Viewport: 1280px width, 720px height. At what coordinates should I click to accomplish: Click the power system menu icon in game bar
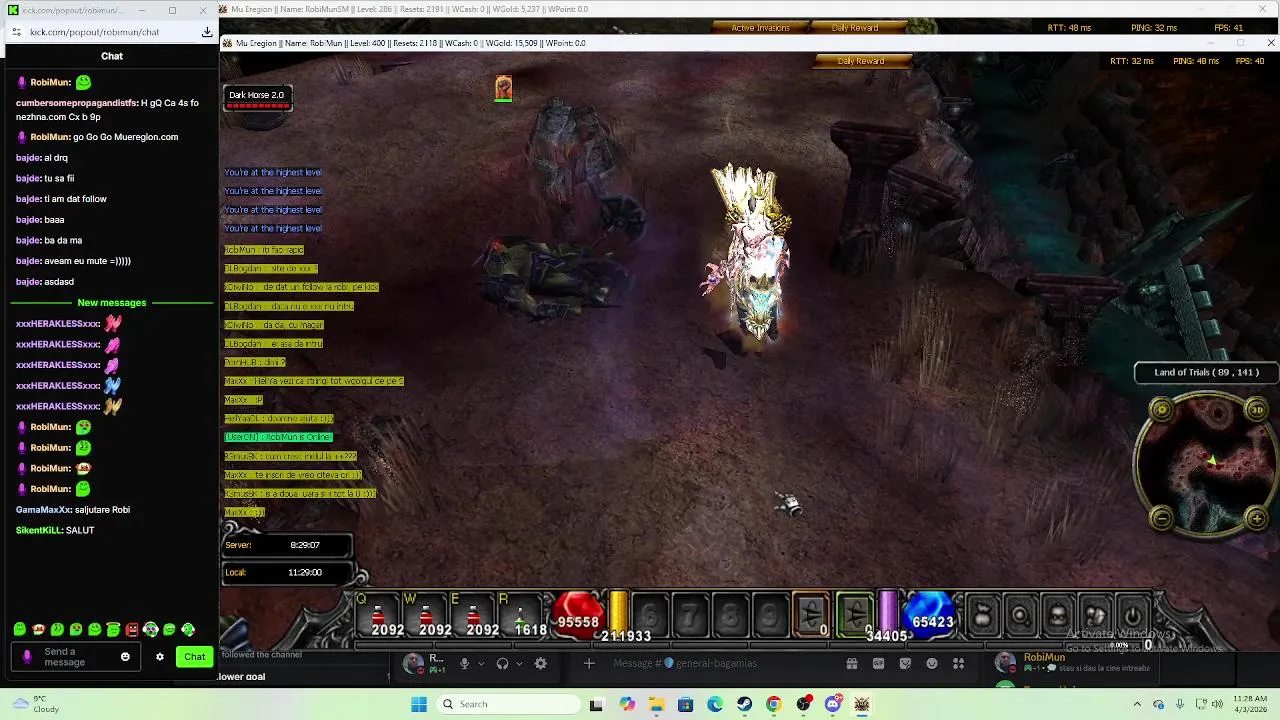(1132, 616)
